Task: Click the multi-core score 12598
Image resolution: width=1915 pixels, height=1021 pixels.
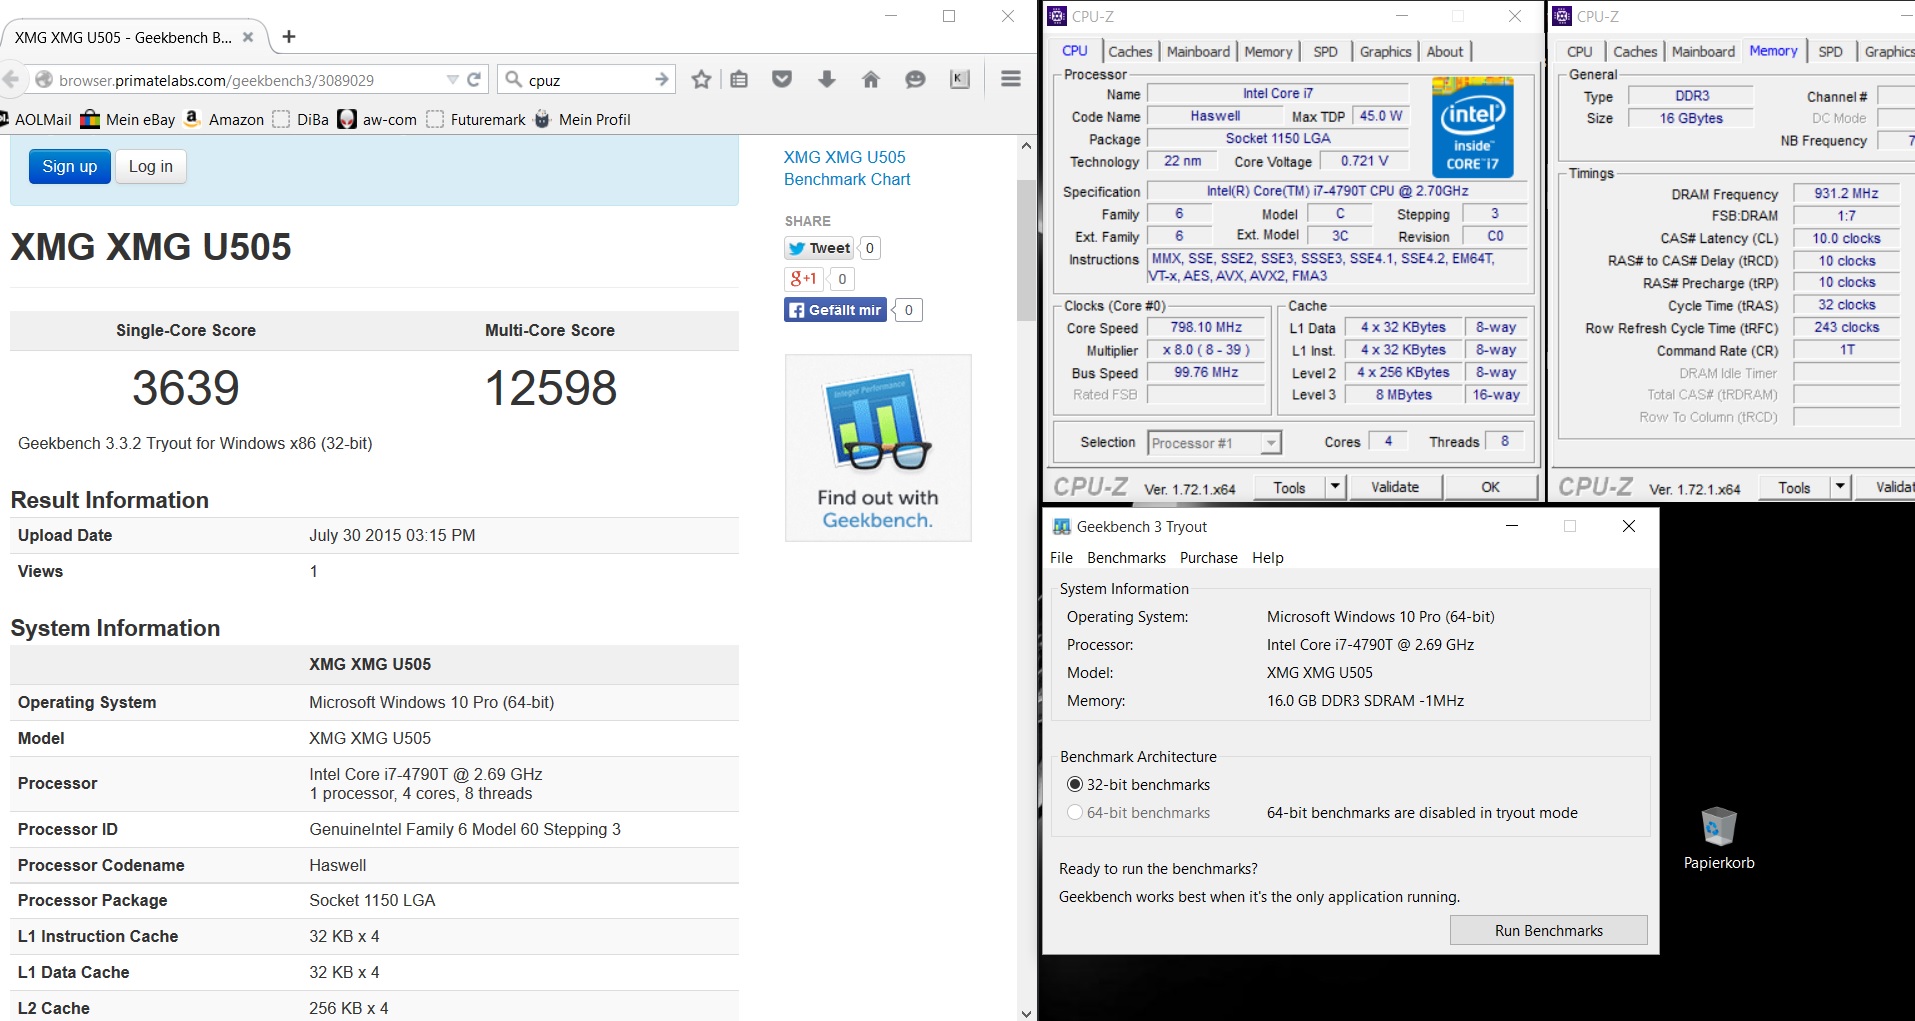Action: click(551, 388)
